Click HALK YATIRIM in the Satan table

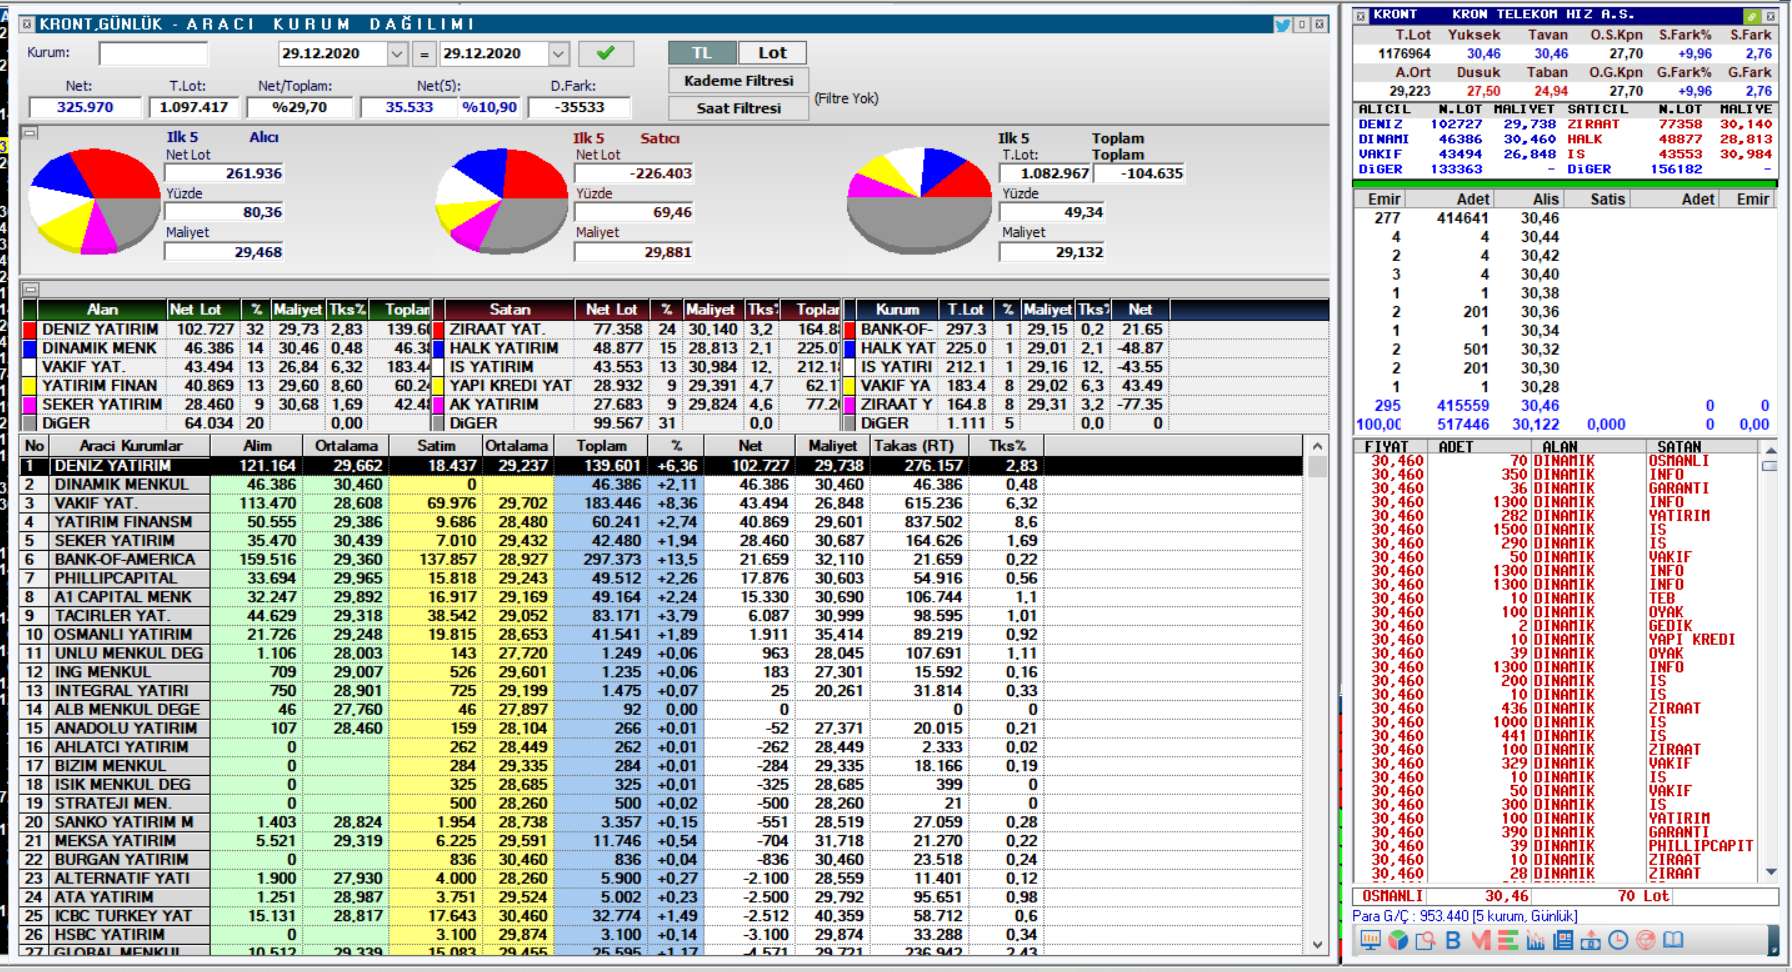[x=504, y=349]
